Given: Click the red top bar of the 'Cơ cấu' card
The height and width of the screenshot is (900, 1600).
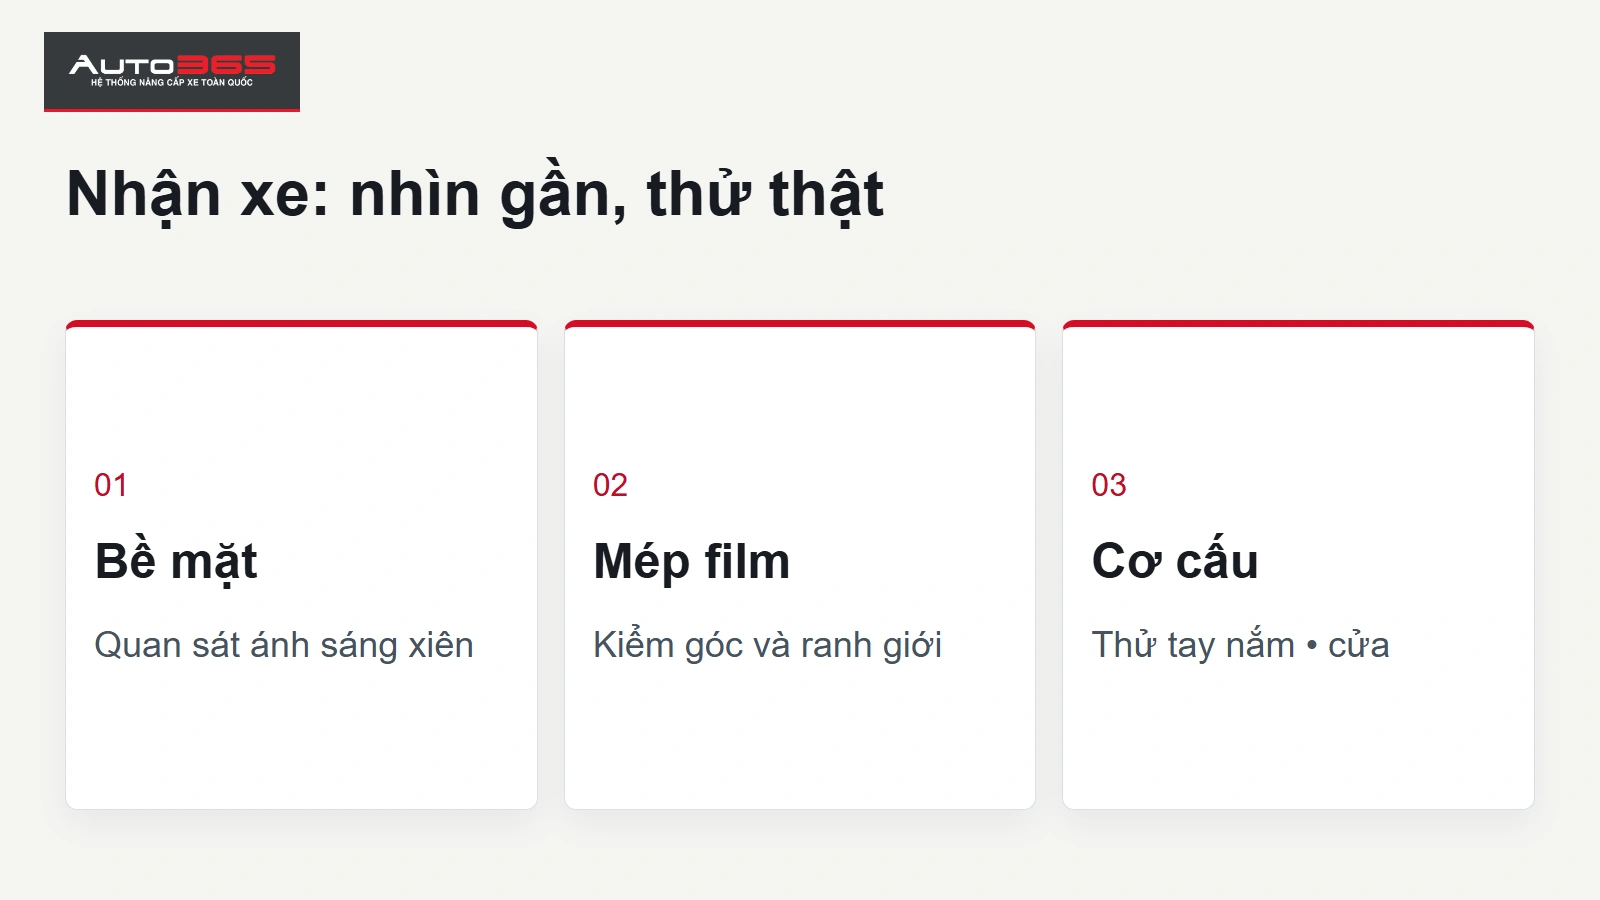Looking at the screenshot, I should coord(1298,324).
